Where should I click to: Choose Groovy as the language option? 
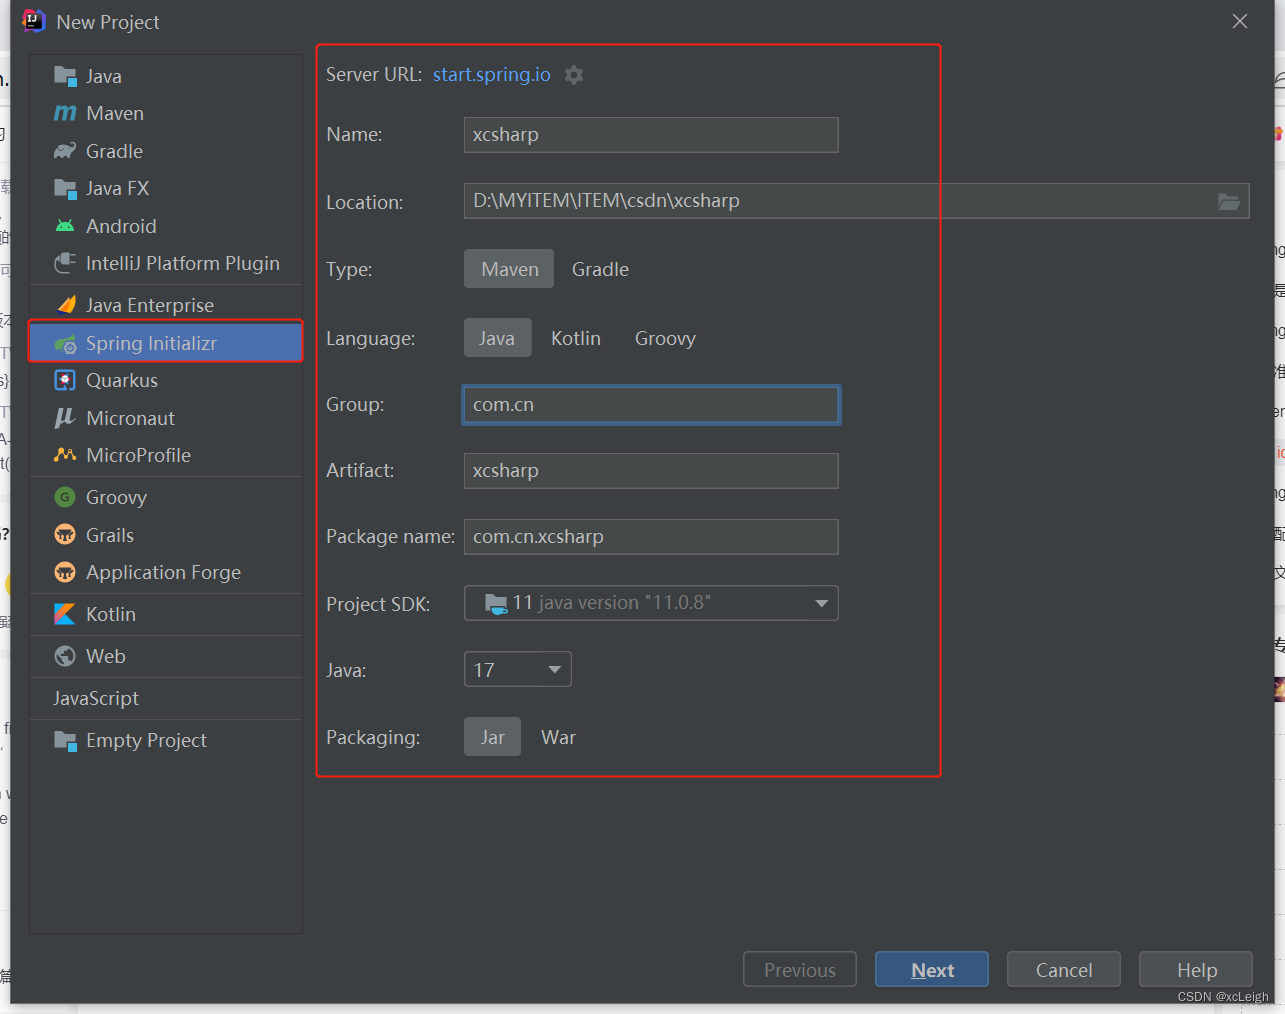click(665, 338)
